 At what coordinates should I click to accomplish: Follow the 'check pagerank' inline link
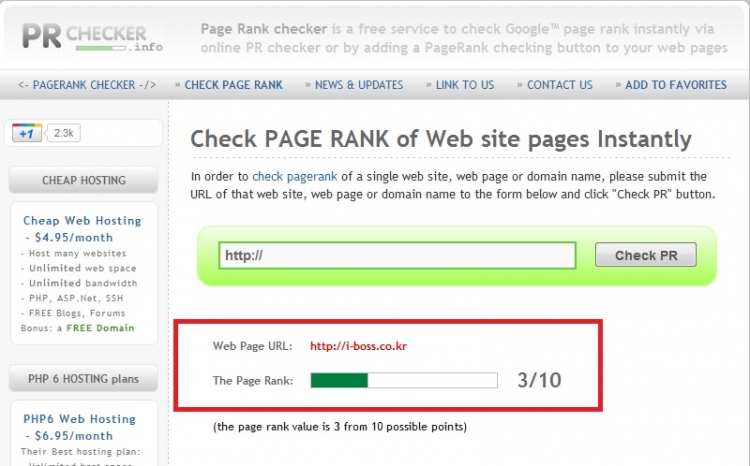tap(295, 177)
